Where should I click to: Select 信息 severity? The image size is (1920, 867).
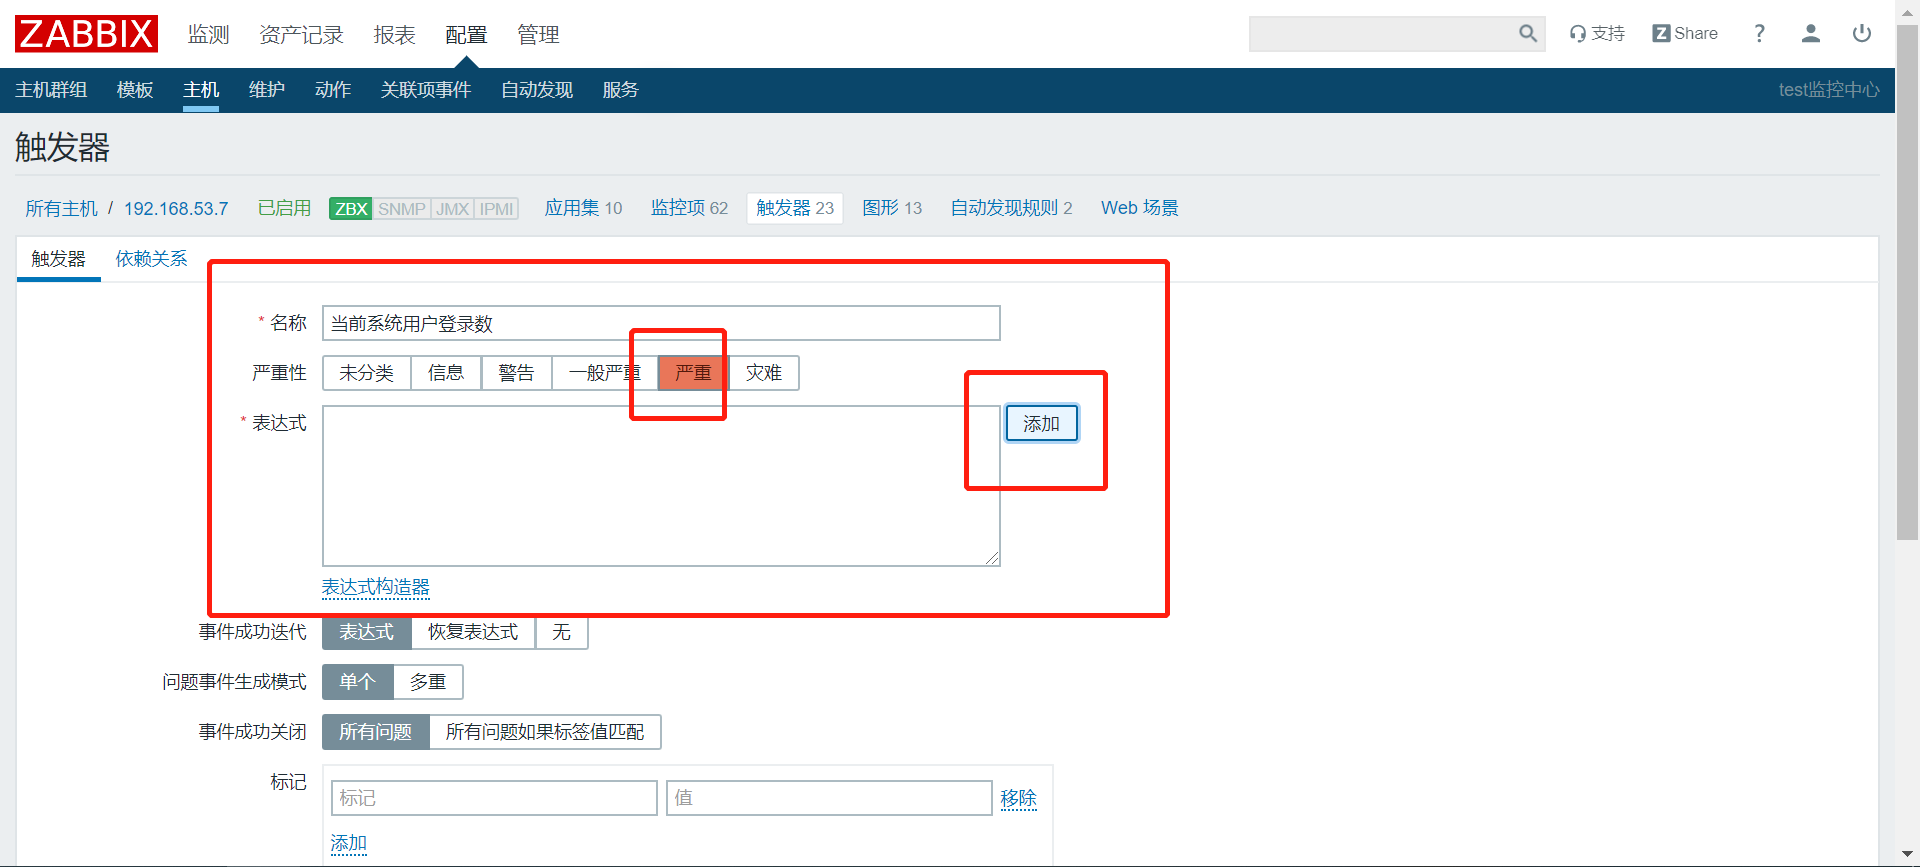[446, 373]
